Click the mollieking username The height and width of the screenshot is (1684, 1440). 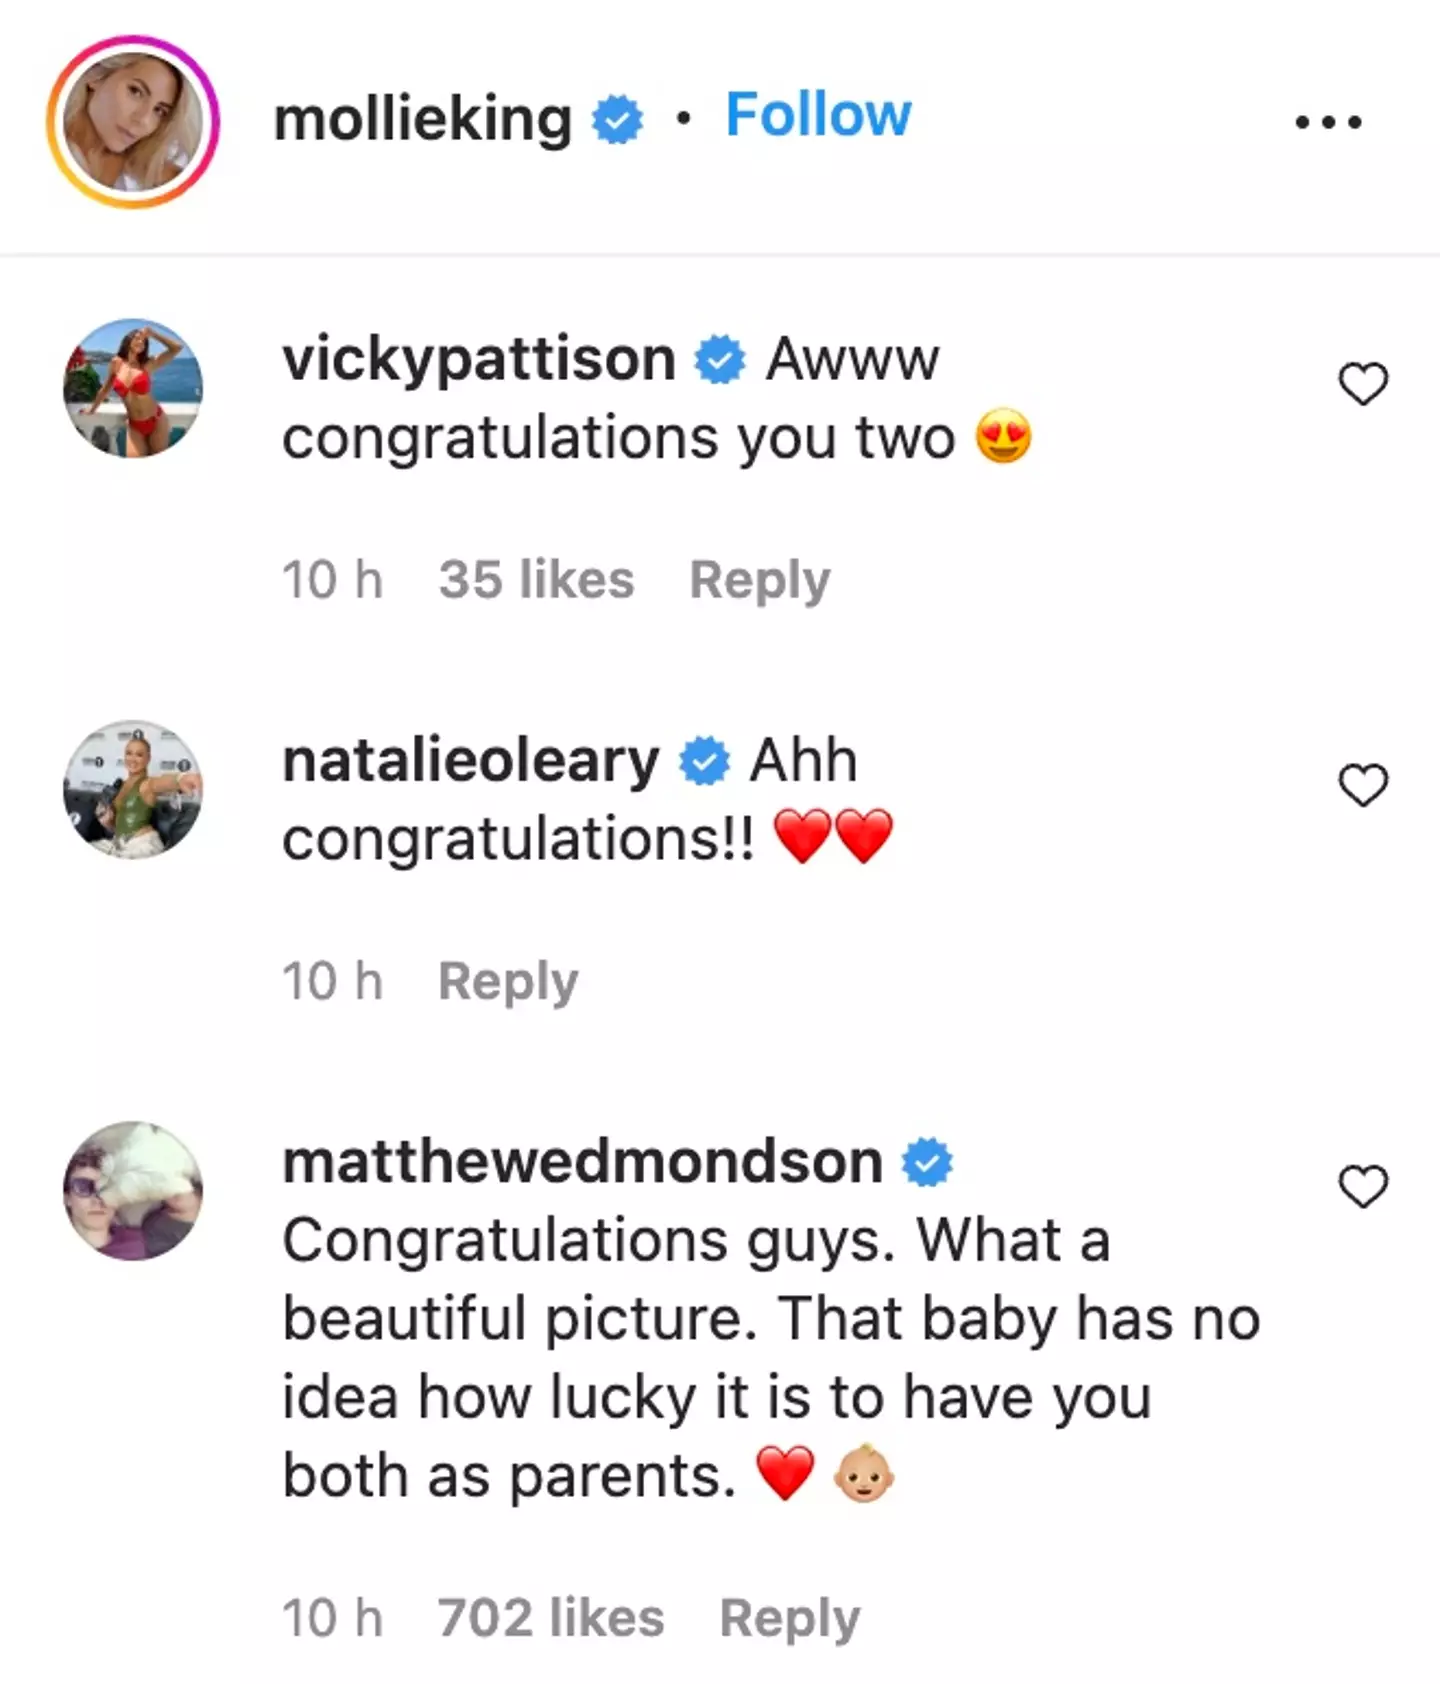(422, 119)
